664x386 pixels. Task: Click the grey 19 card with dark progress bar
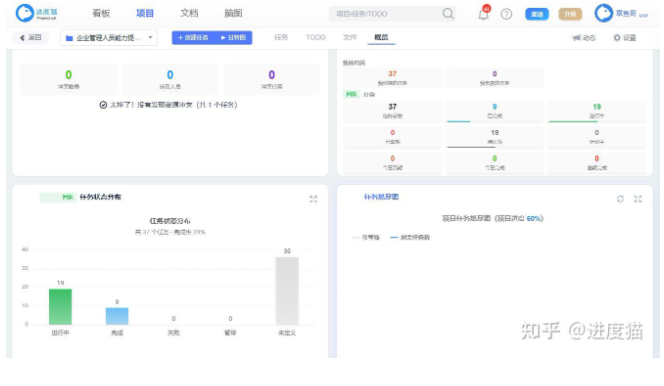pyautogui.click(x=495, y=137)
